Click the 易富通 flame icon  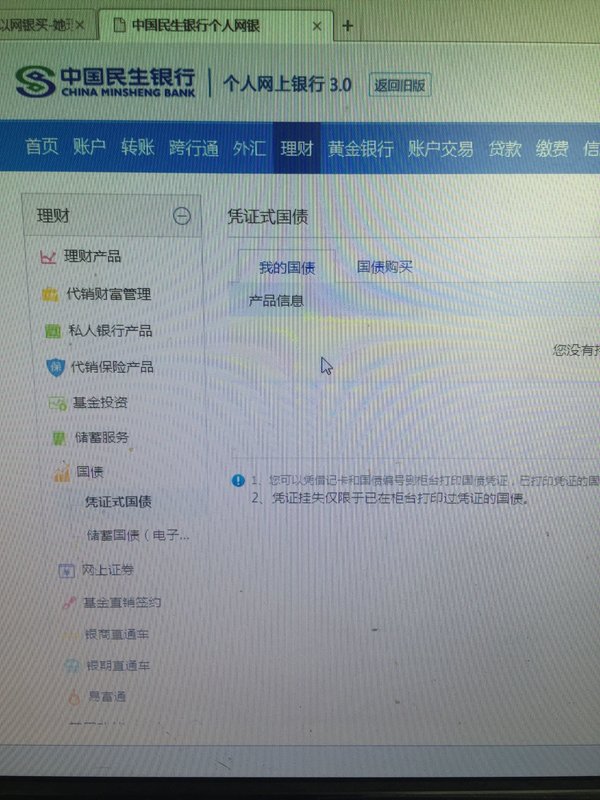74,697
